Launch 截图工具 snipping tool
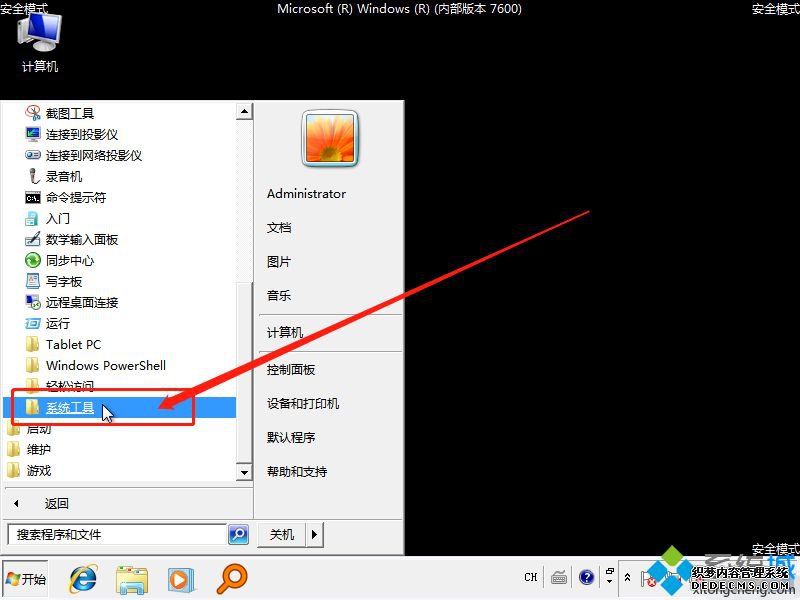 (x=69, y=113)
